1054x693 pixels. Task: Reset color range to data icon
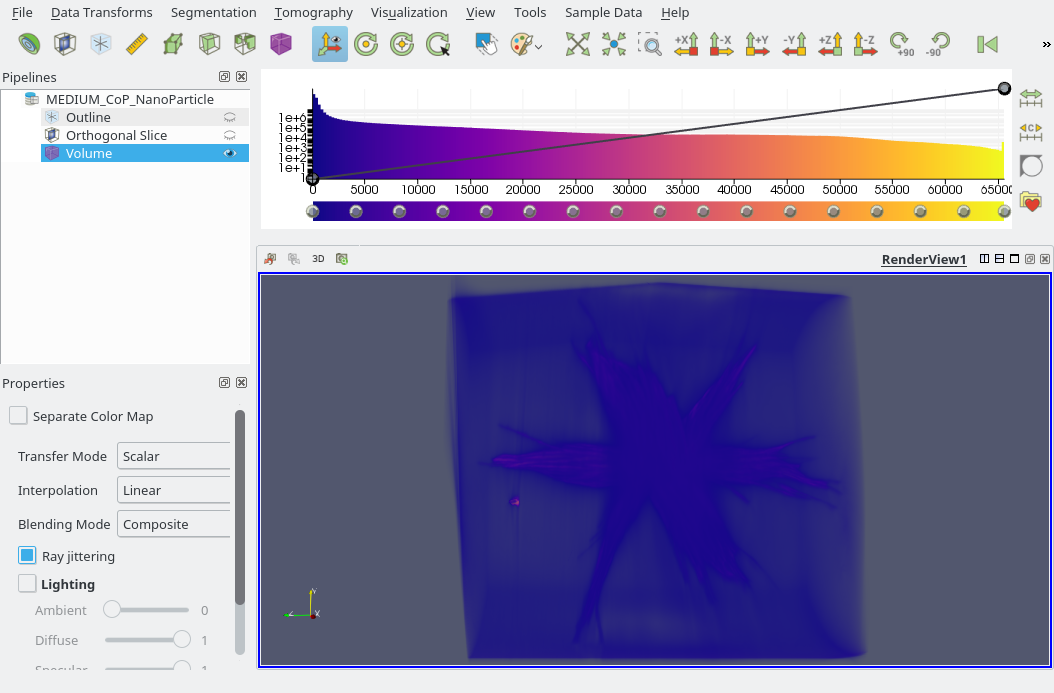point(1030,98)
